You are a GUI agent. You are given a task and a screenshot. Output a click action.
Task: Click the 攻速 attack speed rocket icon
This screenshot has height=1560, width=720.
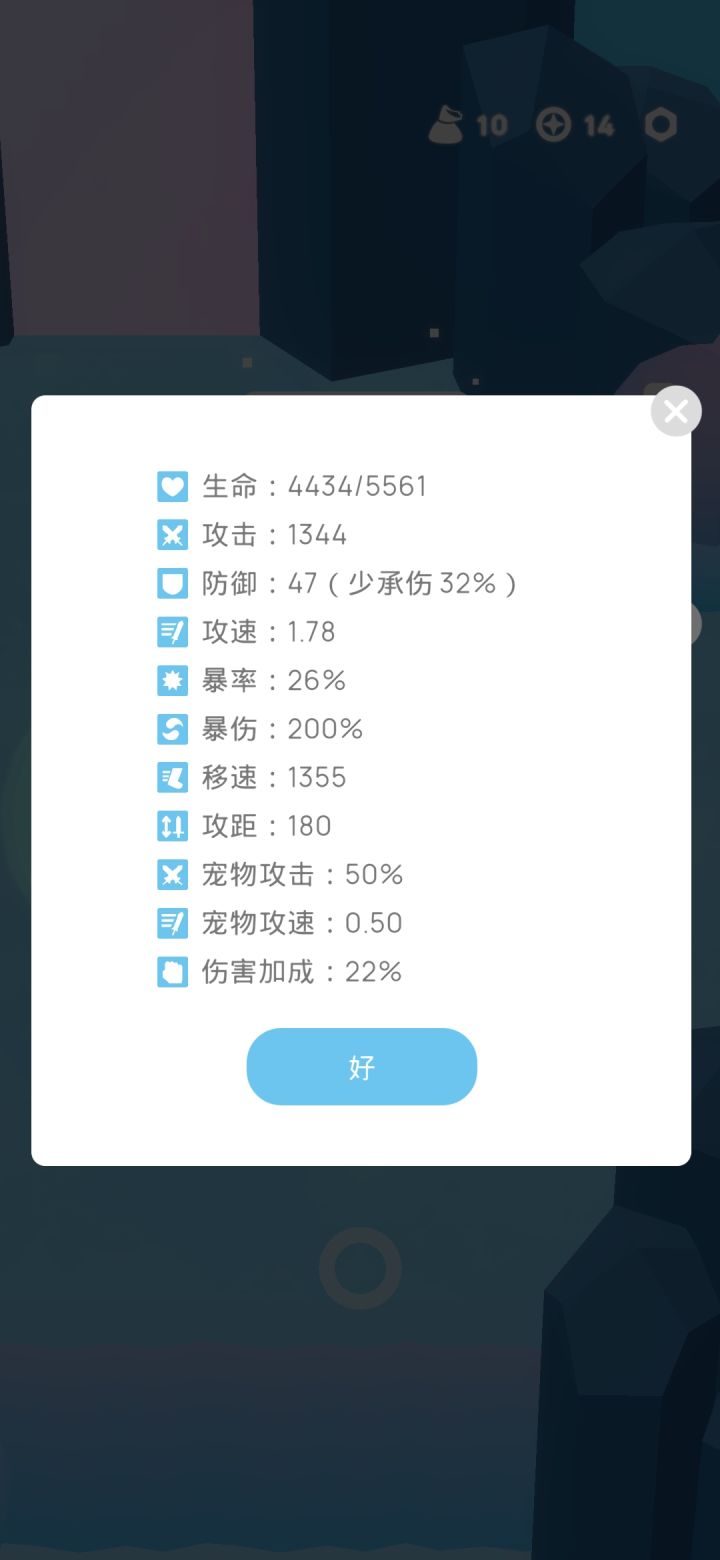point(172,632)
